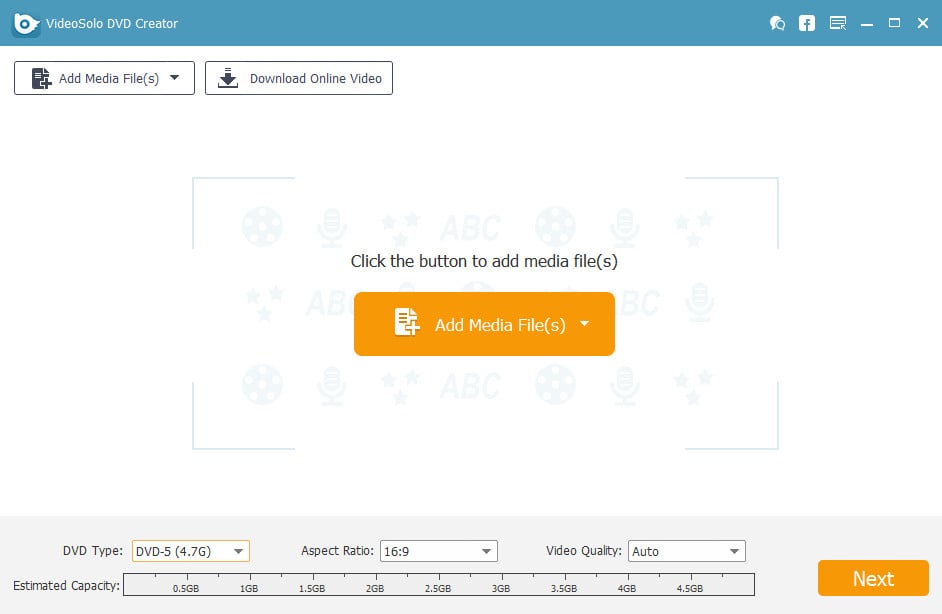Open the menu icon beside Facebook icon
Image resolution: width=942 pixels, height=614 pixels.
837,23
